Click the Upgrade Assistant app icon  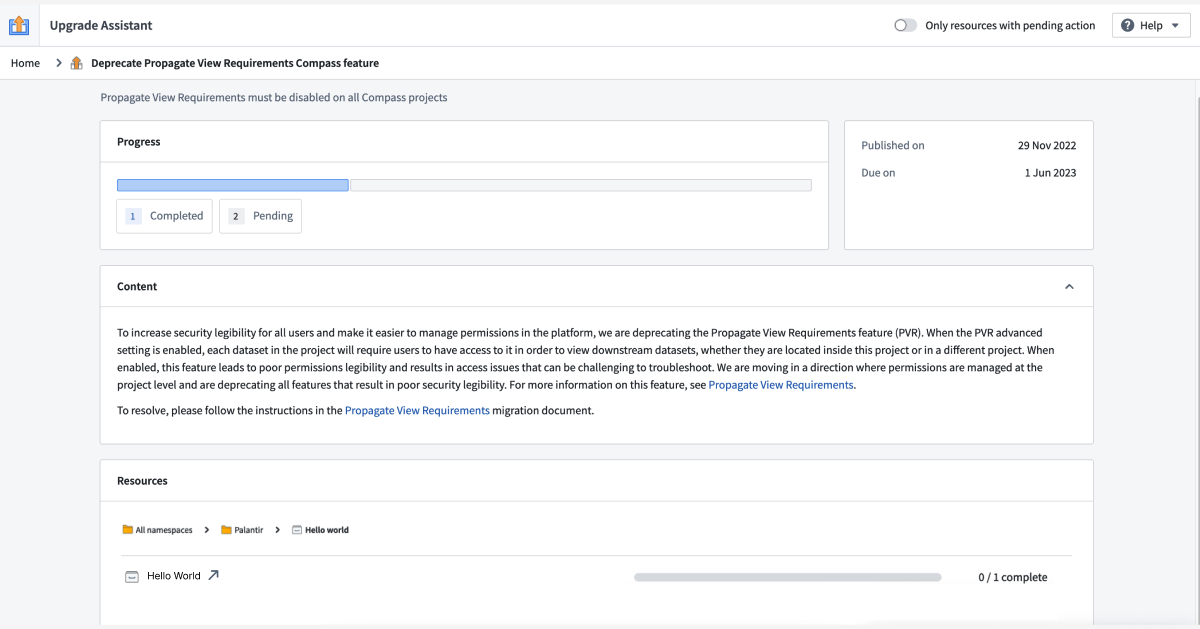[x=19, y=25]
